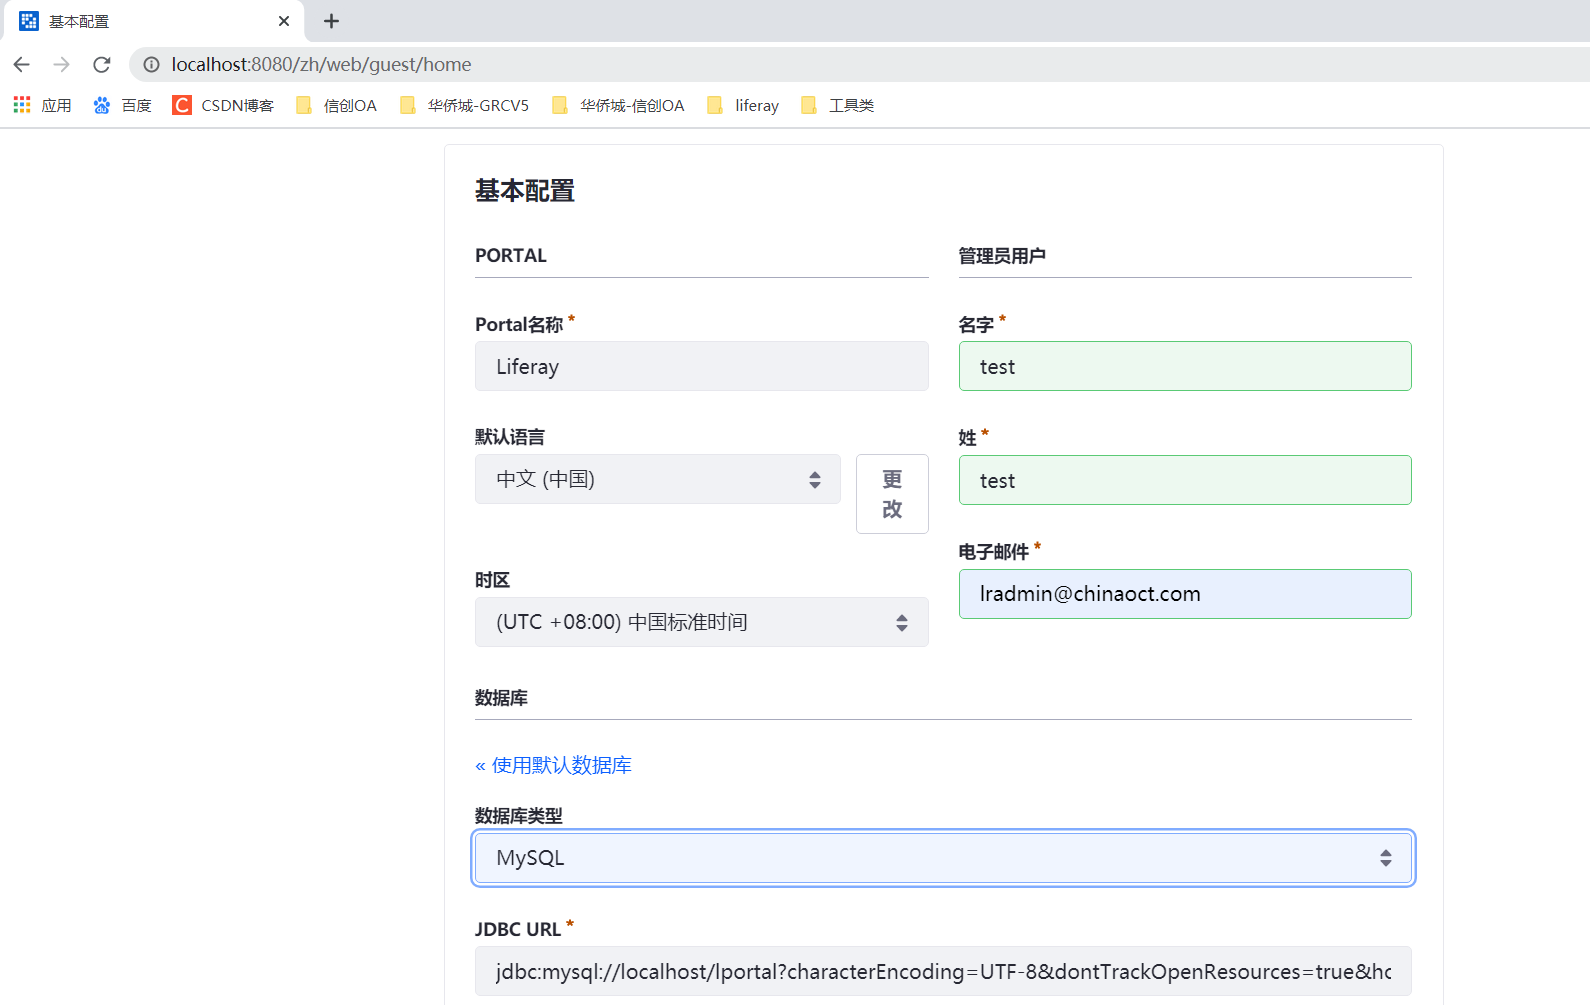Open the 信创OA bookmark folder

337,105
